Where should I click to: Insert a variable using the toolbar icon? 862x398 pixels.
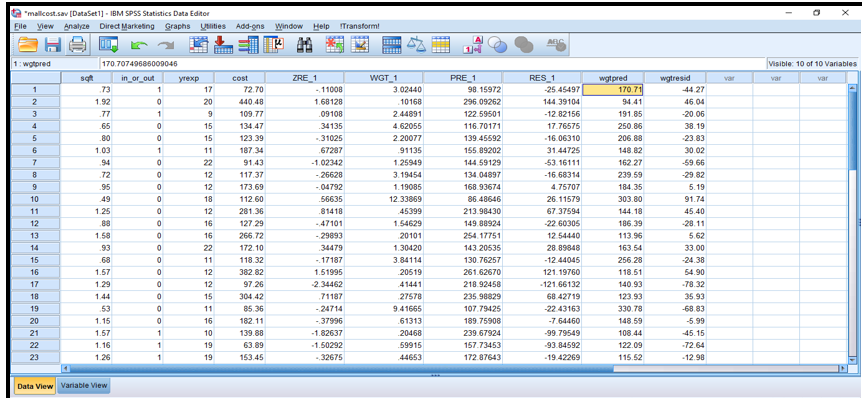click(360, 45)
